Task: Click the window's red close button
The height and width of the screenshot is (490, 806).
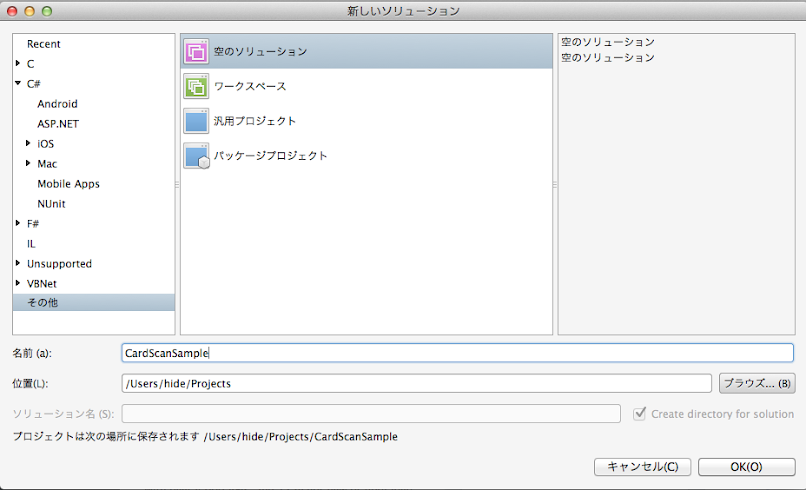Action: coord(12,11)
